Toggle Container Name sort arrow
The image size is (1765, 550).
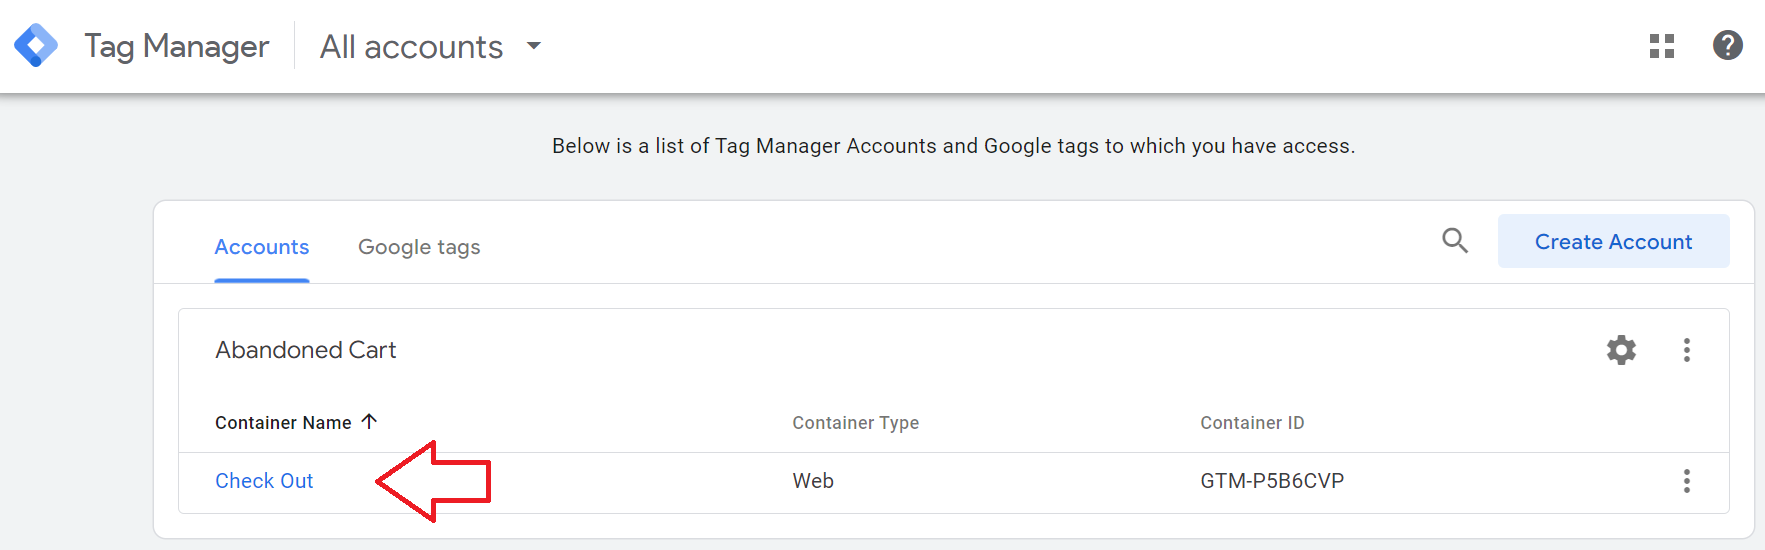coord(369,422)
